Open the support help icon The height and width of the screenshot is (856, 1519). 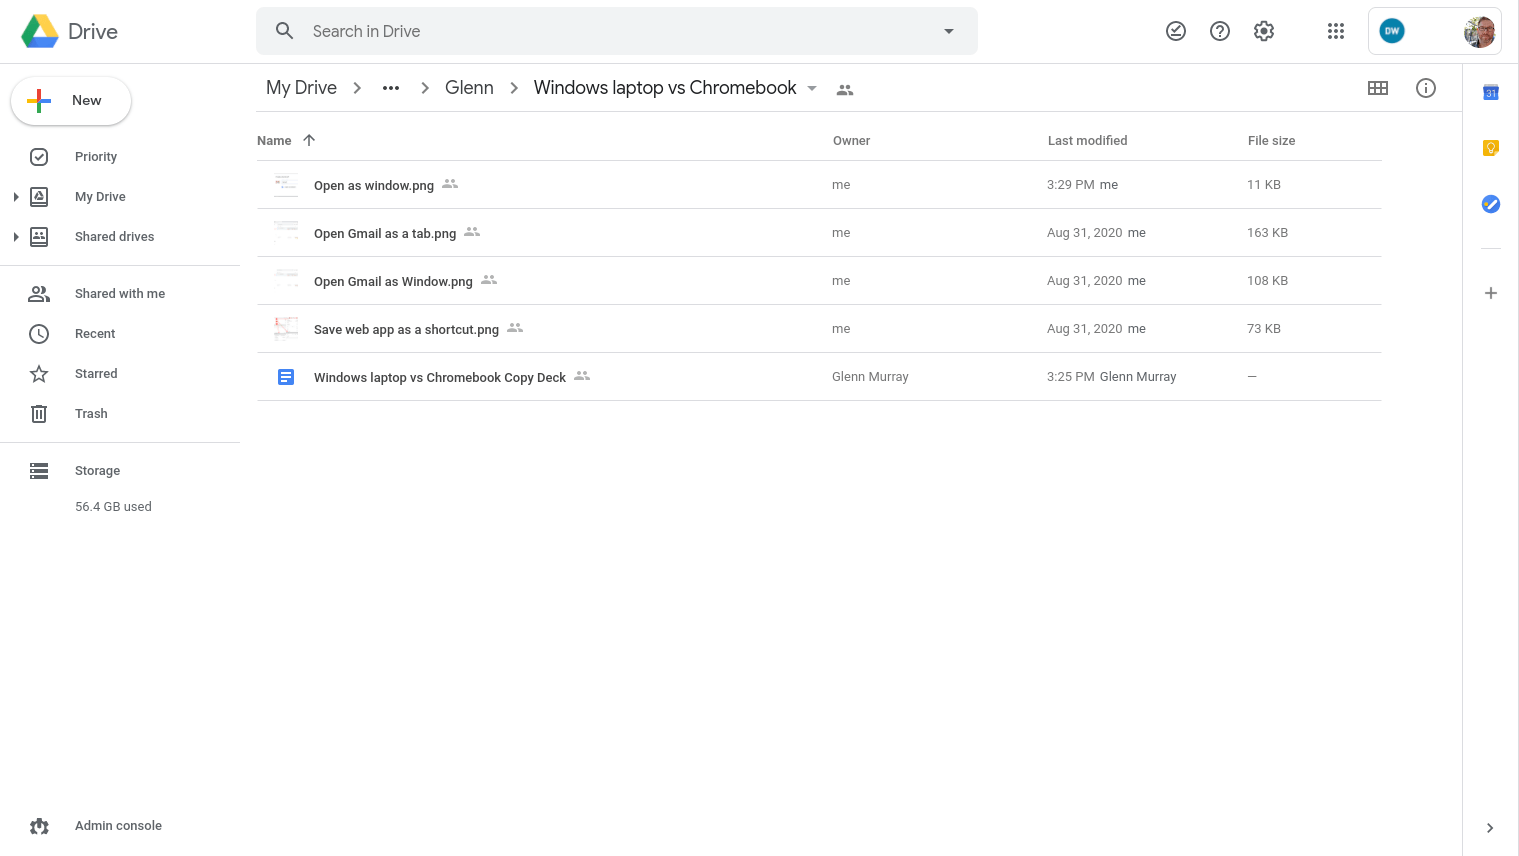(1219, 31)
